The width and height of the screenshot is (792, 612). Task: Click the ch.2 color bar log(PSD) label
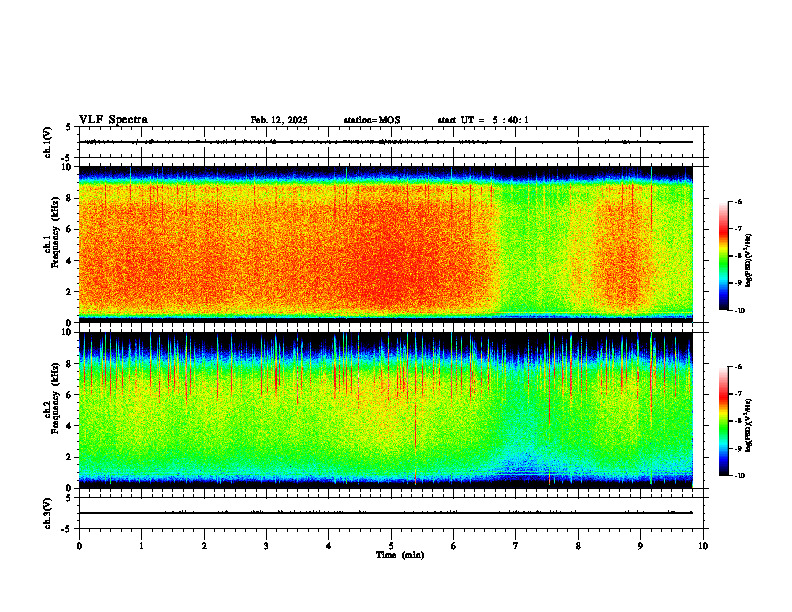tap(749, 424)
